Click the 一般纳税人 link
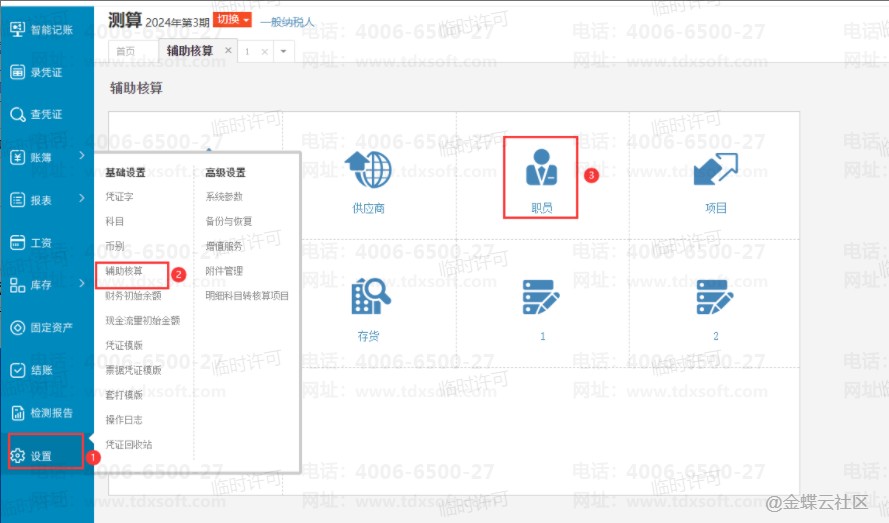 click(x=286, y=21)
